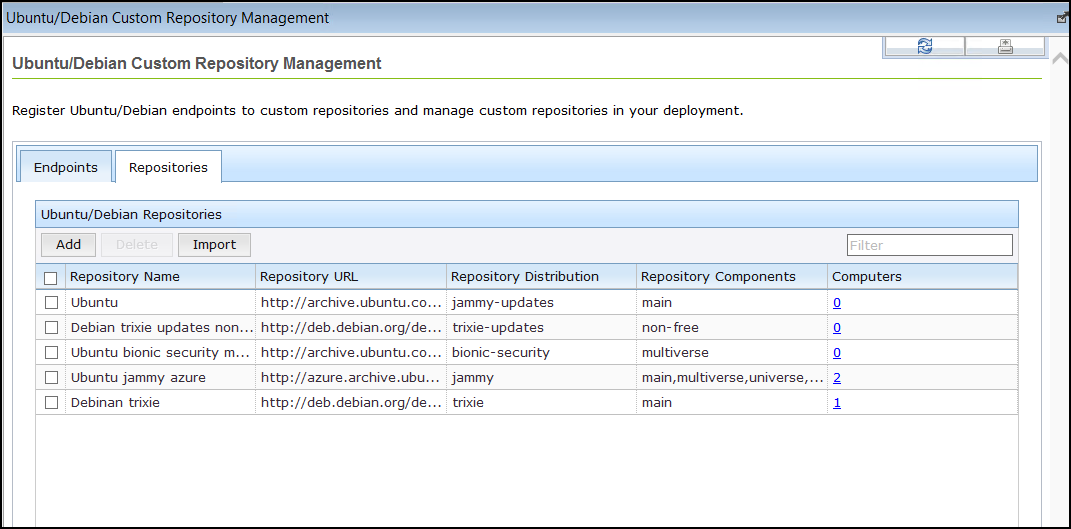This screenshot has height=529, width=1071.
Task: Click the pop-out window icon
Action: (x=1063, y=18)
